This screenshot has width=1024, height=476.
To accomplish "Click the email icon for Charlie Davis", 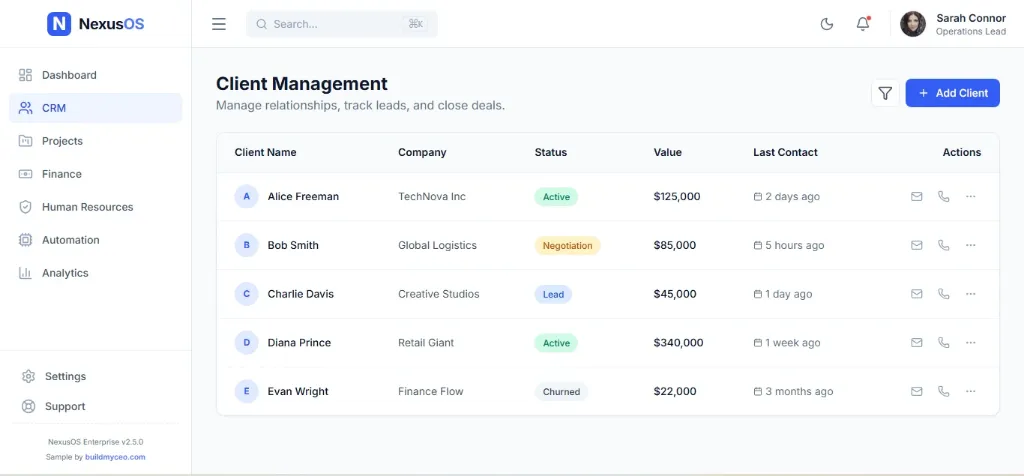I will (x=916, y=294).
